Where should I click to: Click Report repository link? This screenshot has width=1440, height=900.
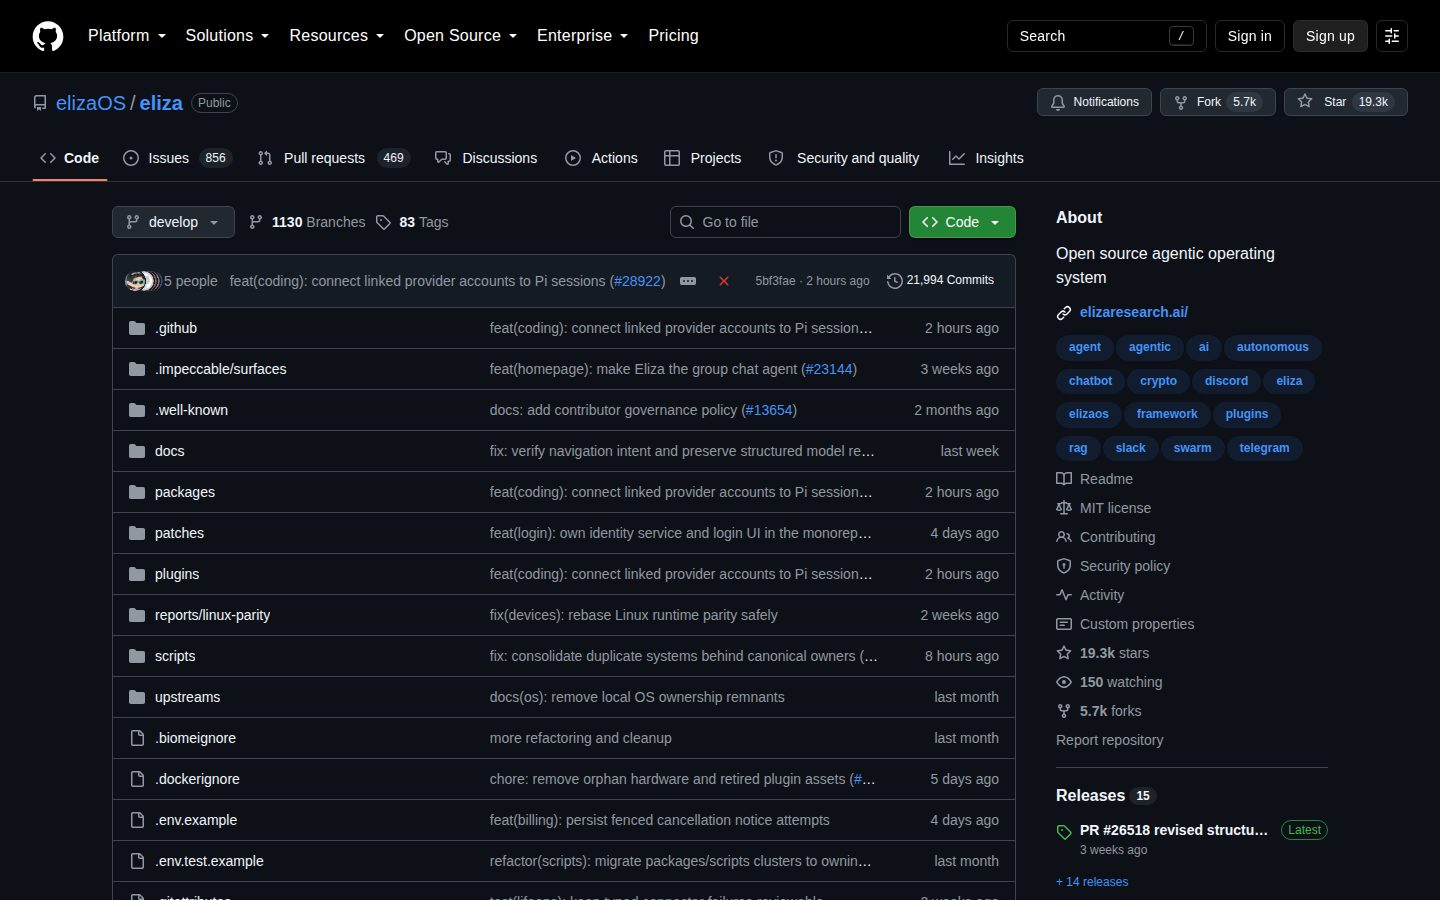(1110, 740)
